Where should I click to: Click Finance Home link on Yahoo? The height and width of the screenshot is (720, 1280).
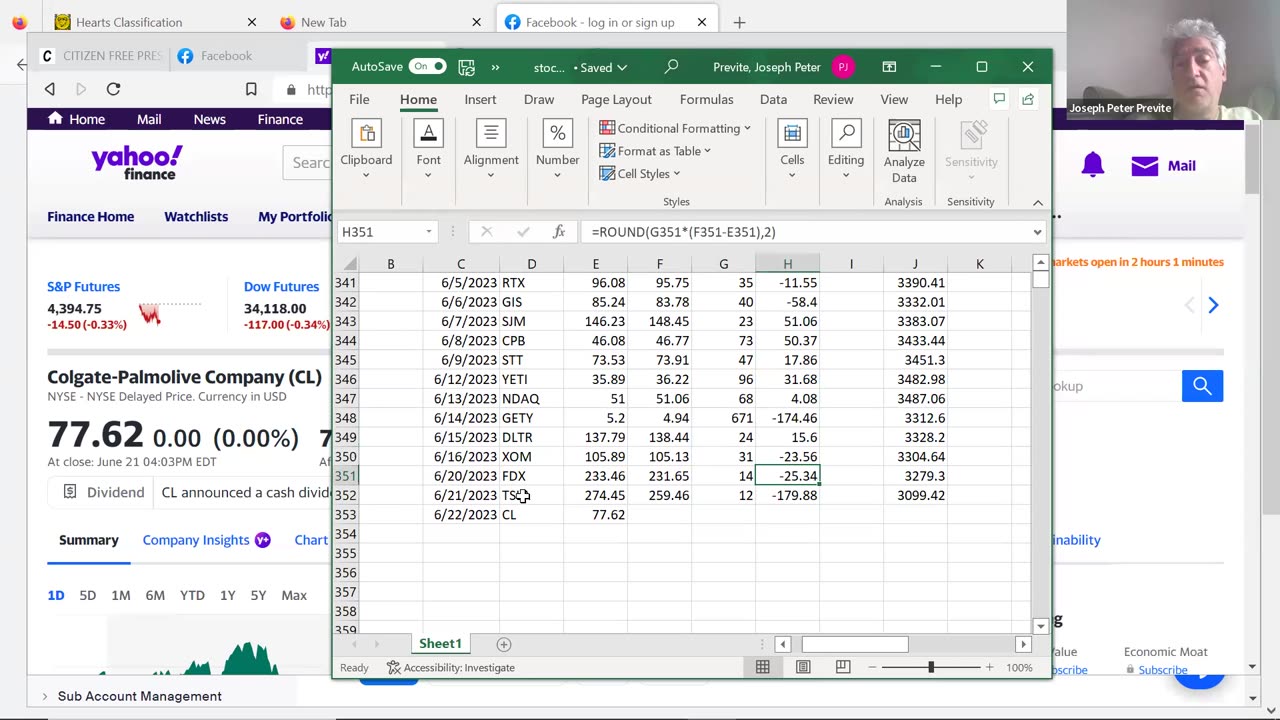click(90, 217)
